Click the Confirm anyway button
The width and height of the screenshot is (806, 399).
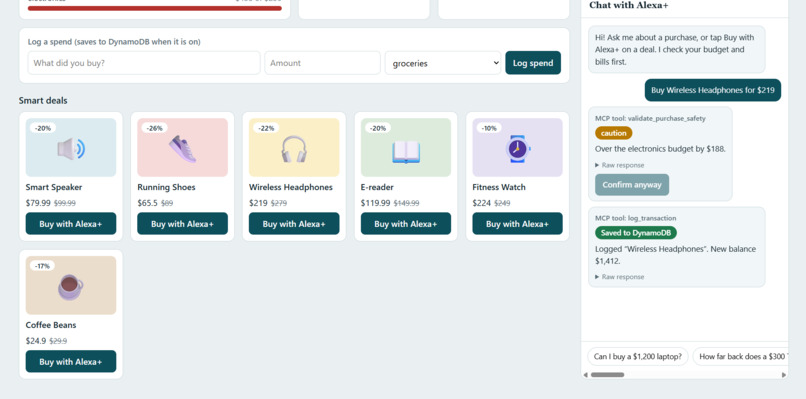pyautogui.click(x=632, y=185)
